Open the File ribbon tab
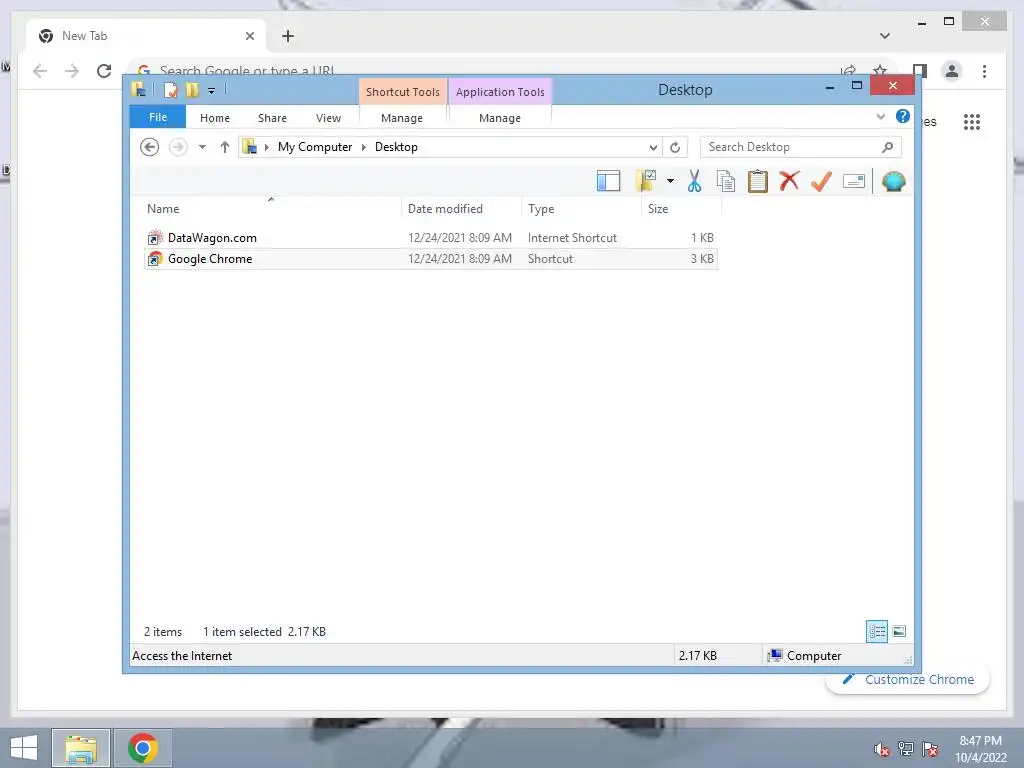Image resolution: width=1024 pixels, height=768 pixels. click(157, 117)
